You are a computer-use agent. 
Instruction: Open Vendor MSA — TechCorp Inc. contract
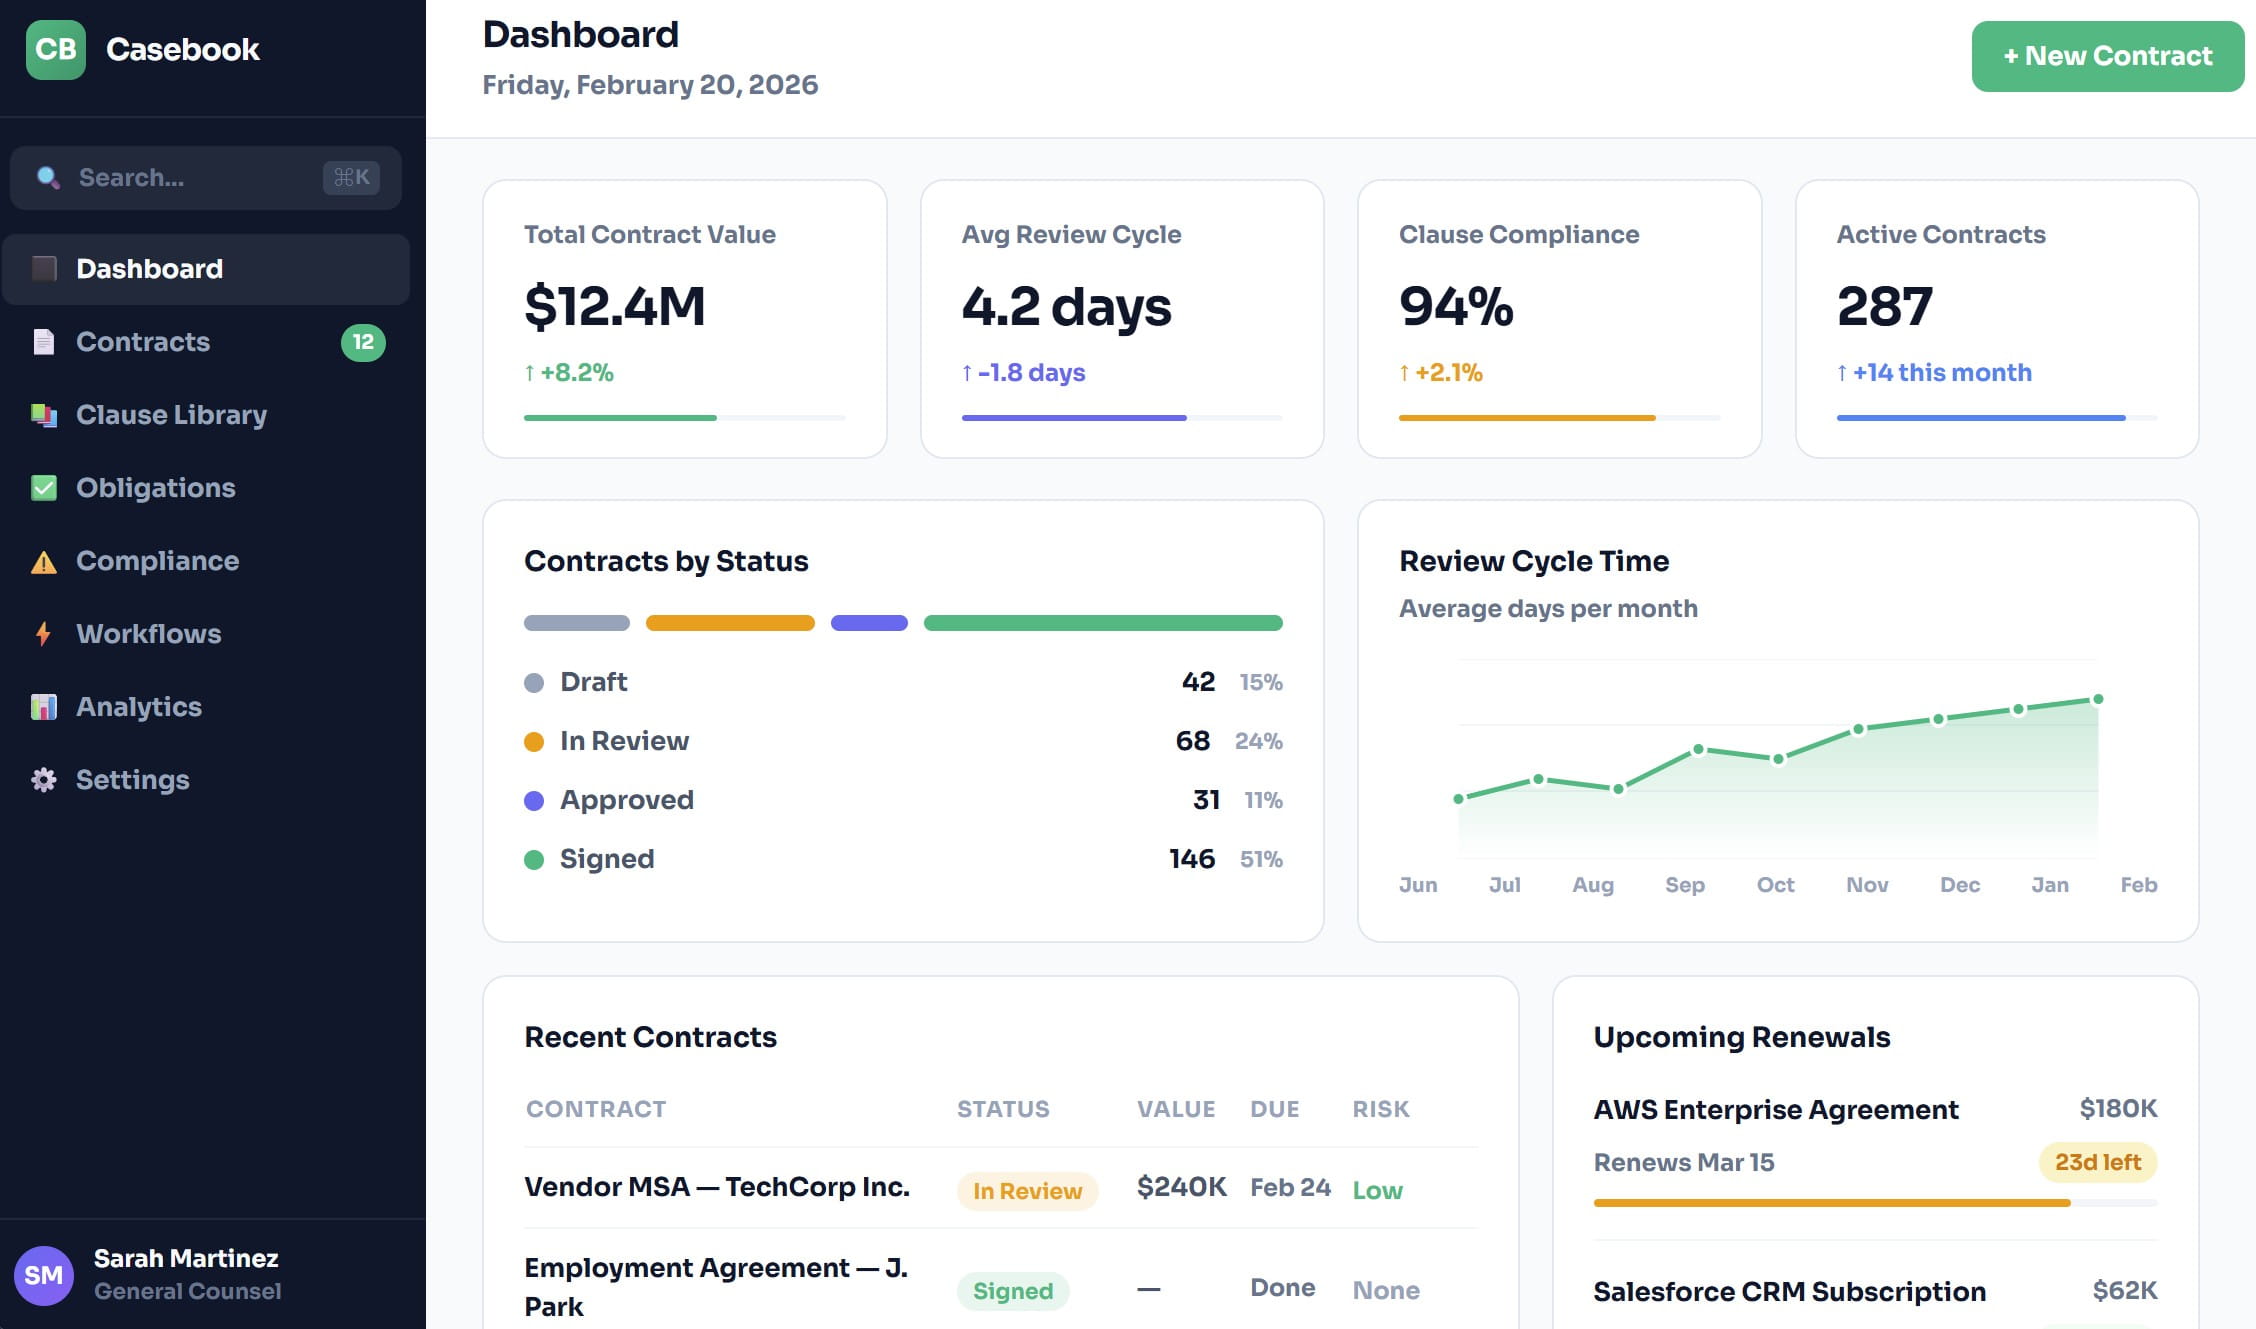click(716, 1187)
